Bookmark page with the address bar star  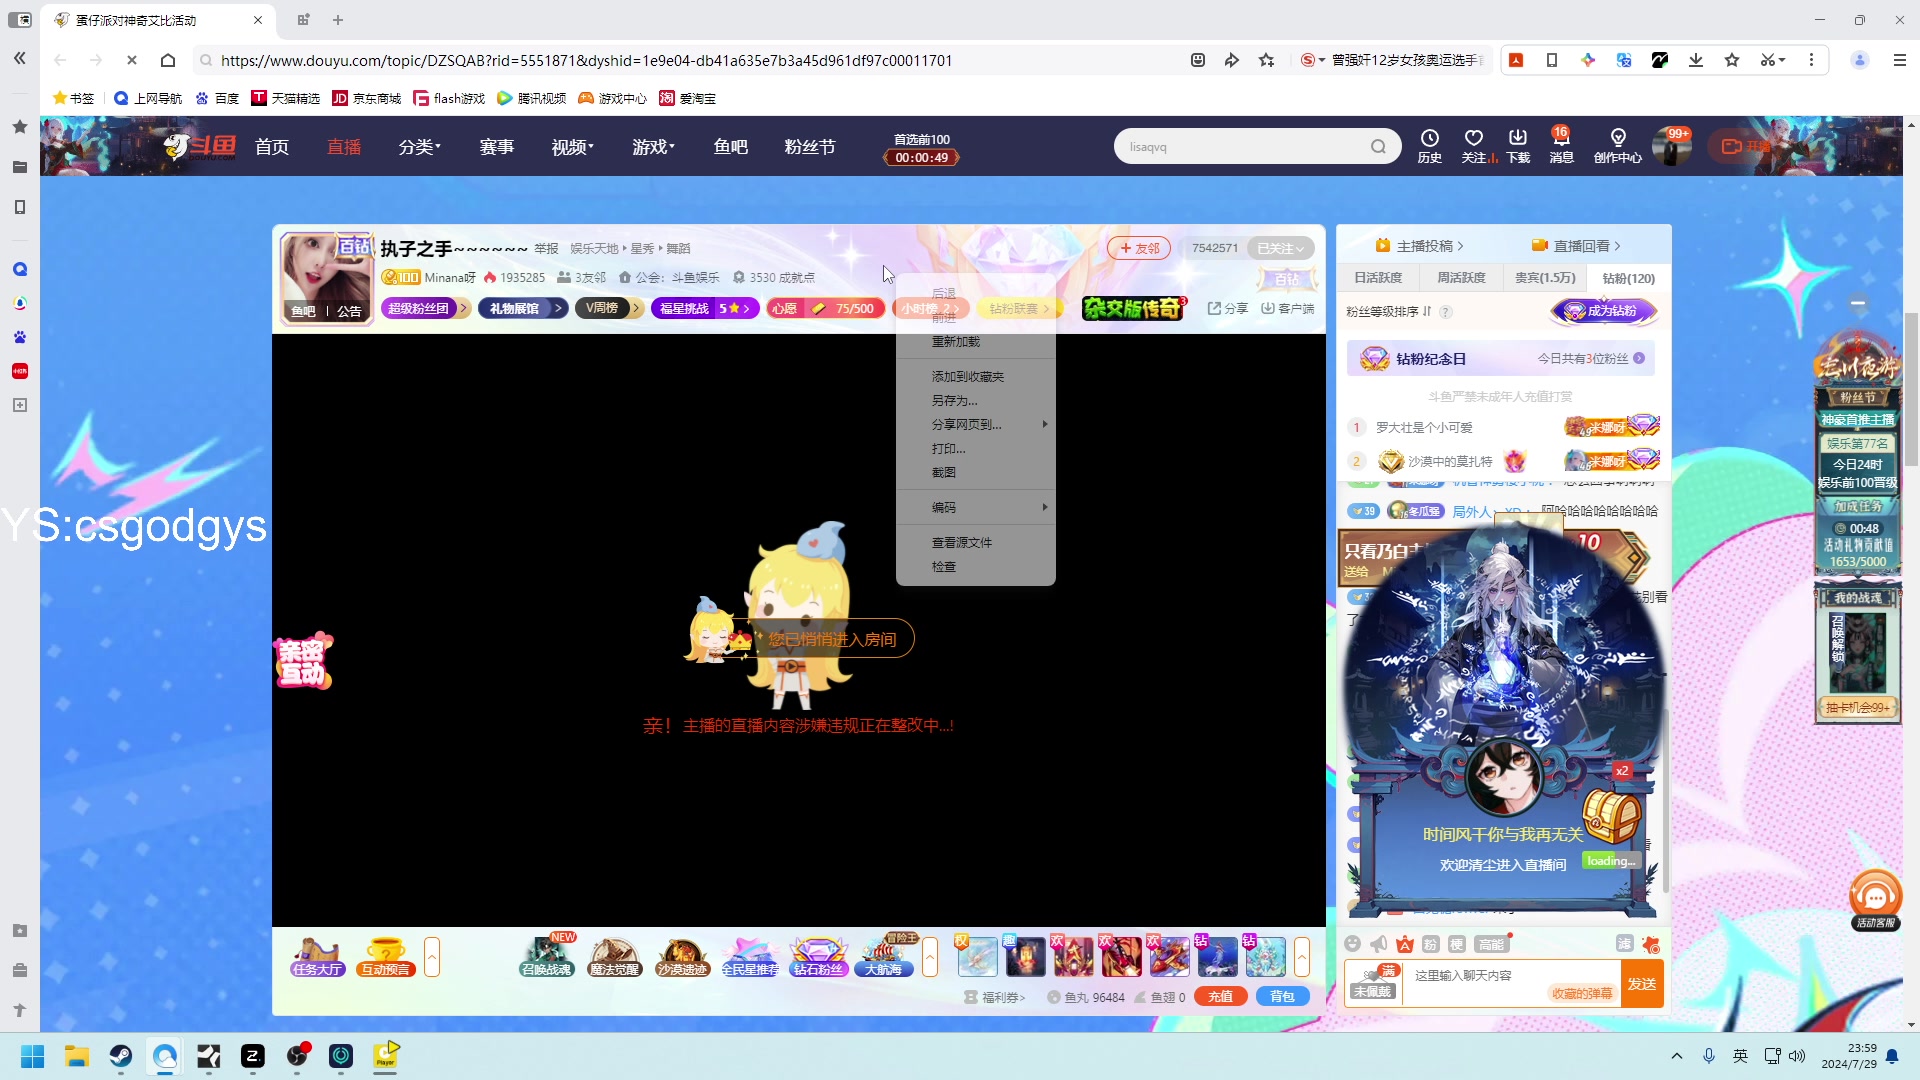pyautogui.click(x=1267, y=60)
